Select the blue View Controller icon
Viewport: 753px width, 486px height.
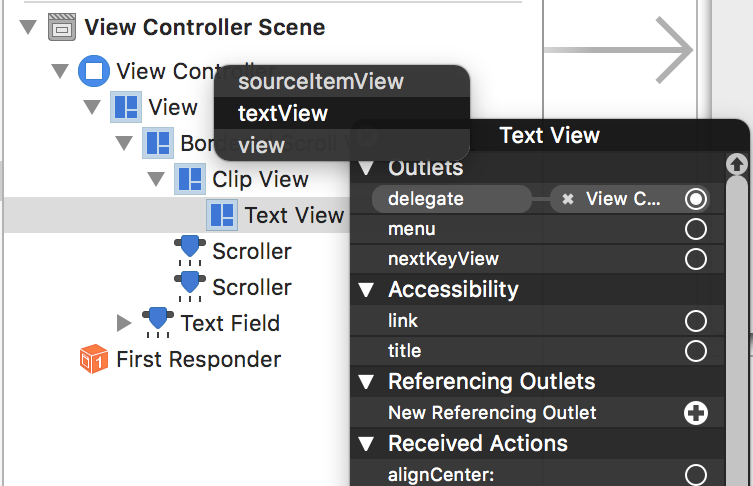[x=94, y=71]
